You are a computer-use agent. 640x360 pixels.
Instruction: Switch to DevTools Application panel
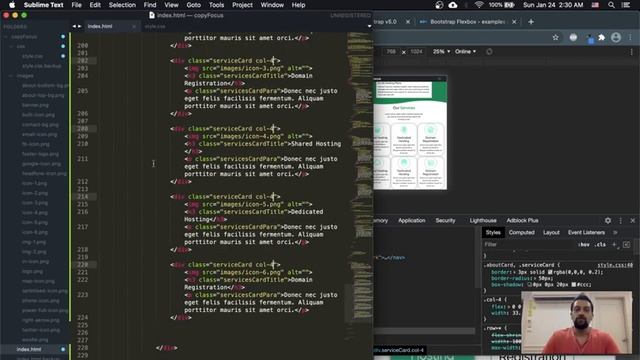tap(411, 220)
